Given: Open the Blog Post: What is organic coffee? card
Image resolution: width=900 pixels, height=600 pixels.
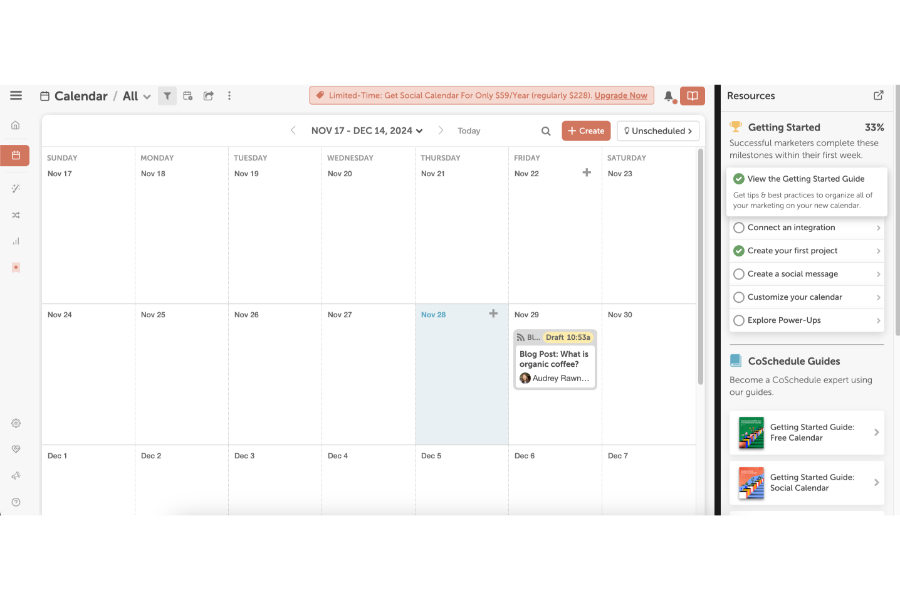Looking at the screenshot, I should 555,359.
